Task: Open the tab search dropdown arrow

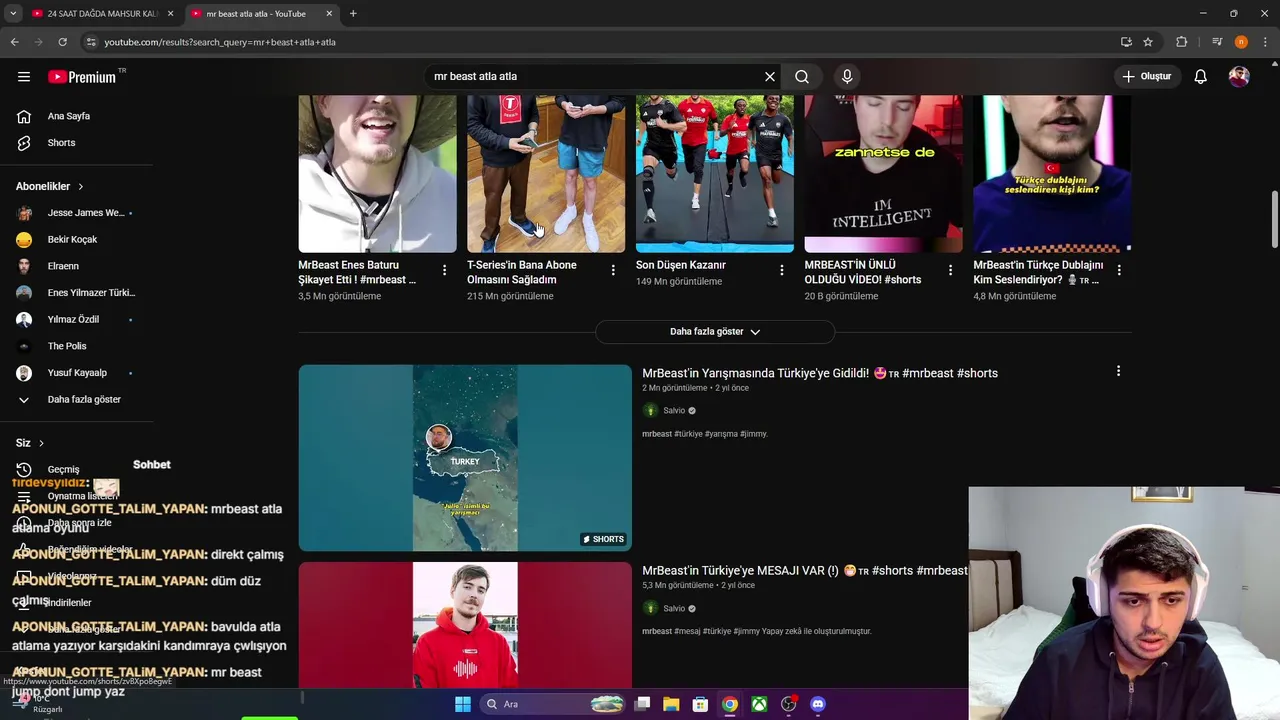Action: [x=13, y=14]
